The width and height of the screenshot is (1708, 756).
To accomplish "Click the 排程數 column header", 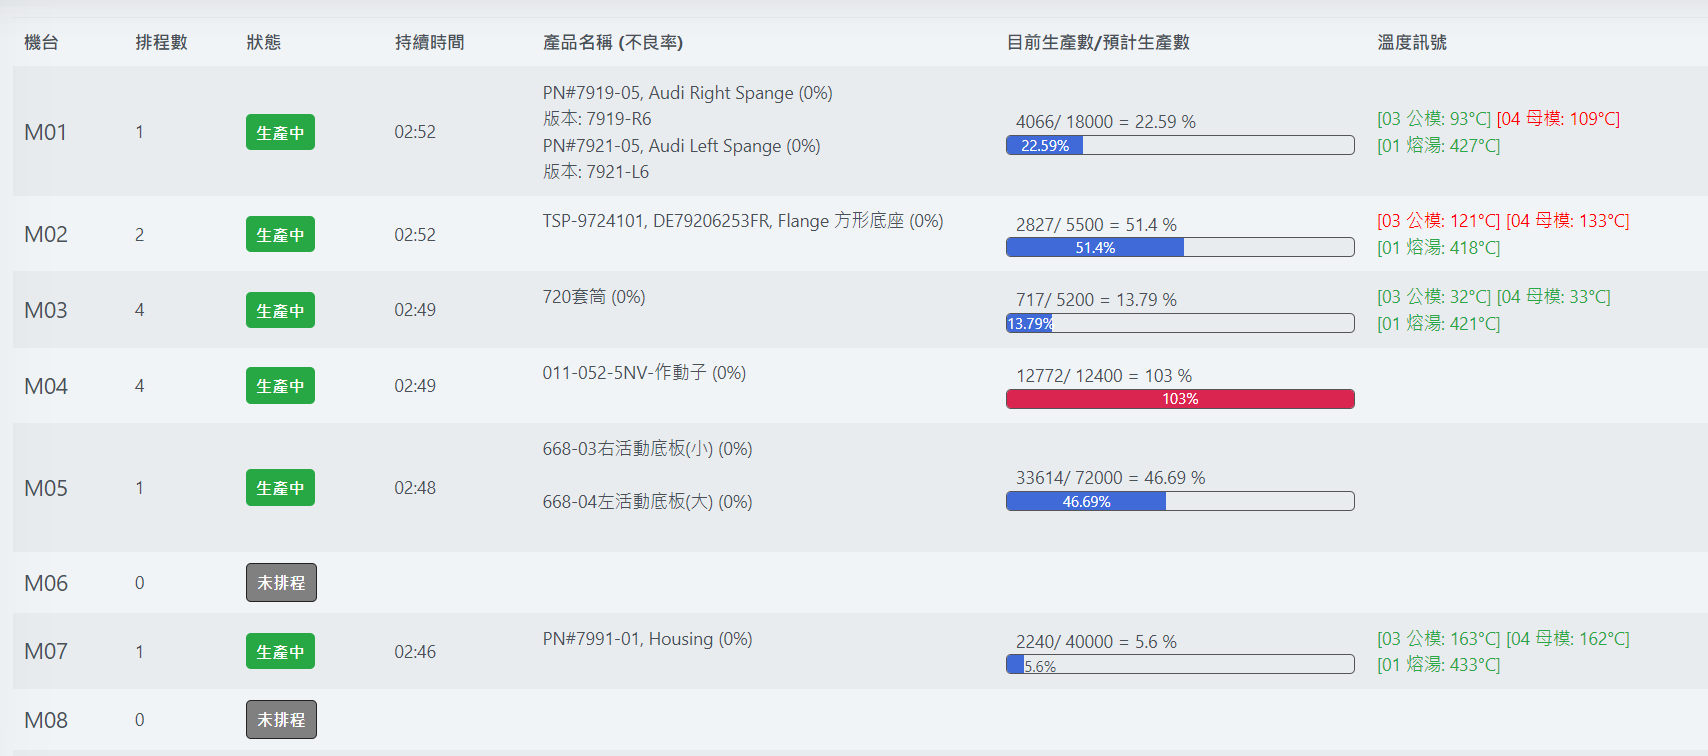I will coord(161,42).
